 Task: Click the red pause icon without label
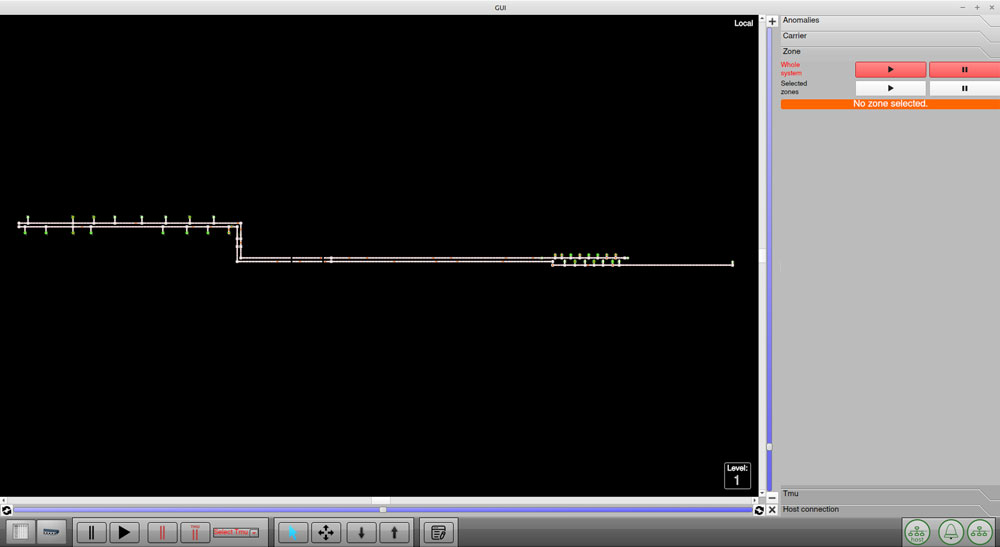163,533
